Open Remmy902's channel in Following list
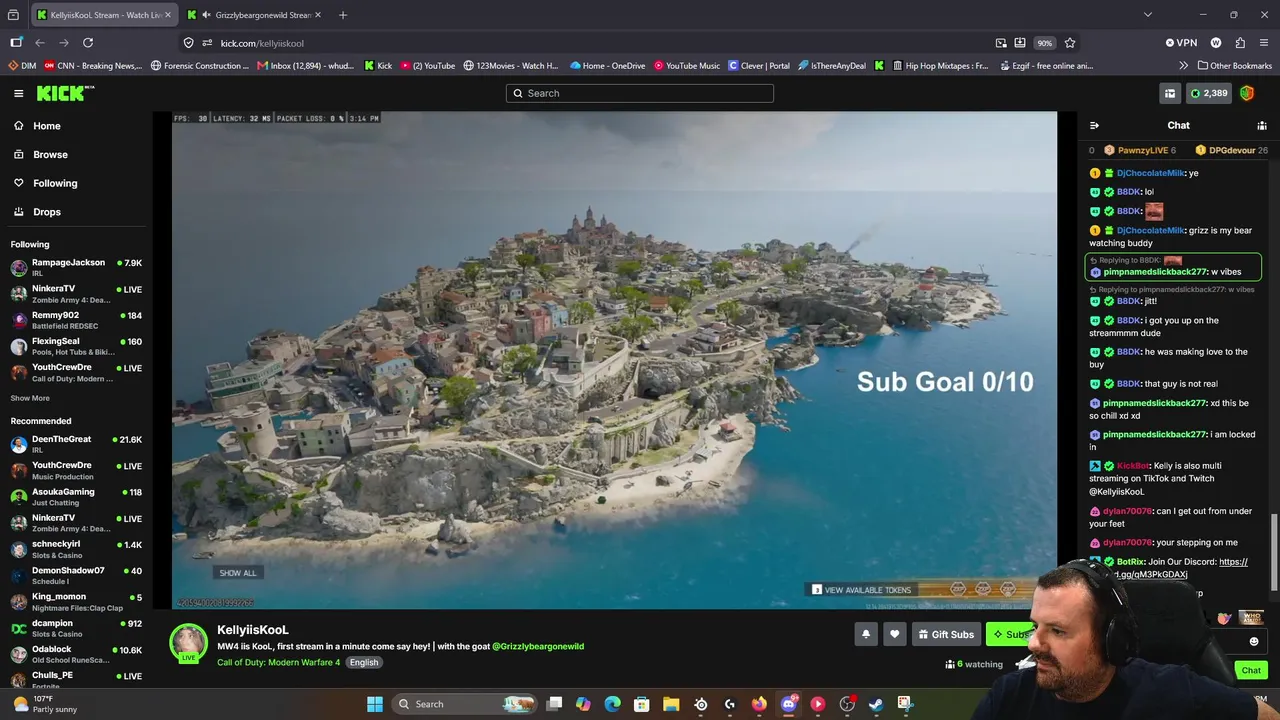 click(76, 320)
